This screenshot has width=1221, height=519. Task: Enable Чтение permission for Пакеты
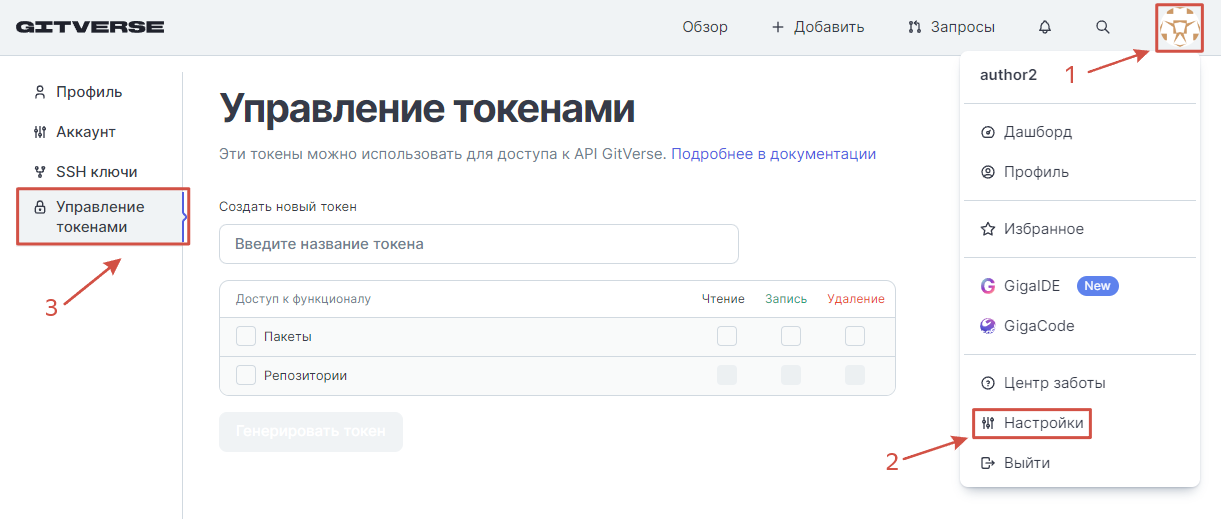(x=727, y=337)
